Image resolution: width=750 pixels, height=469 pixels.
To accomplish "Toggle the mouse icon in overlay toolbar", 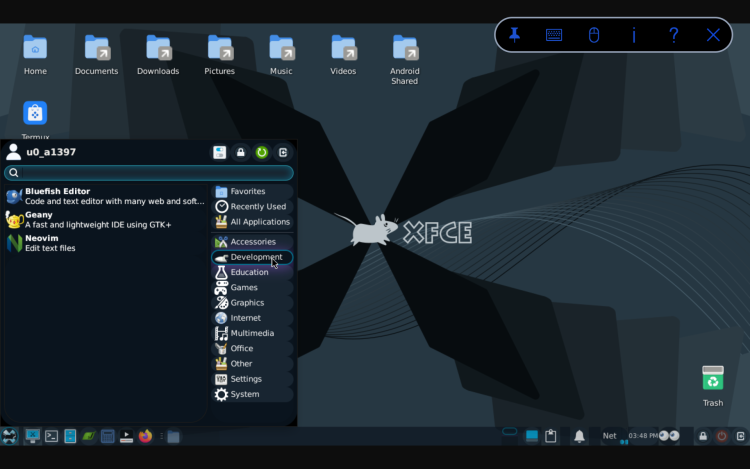I will [594, 35].
